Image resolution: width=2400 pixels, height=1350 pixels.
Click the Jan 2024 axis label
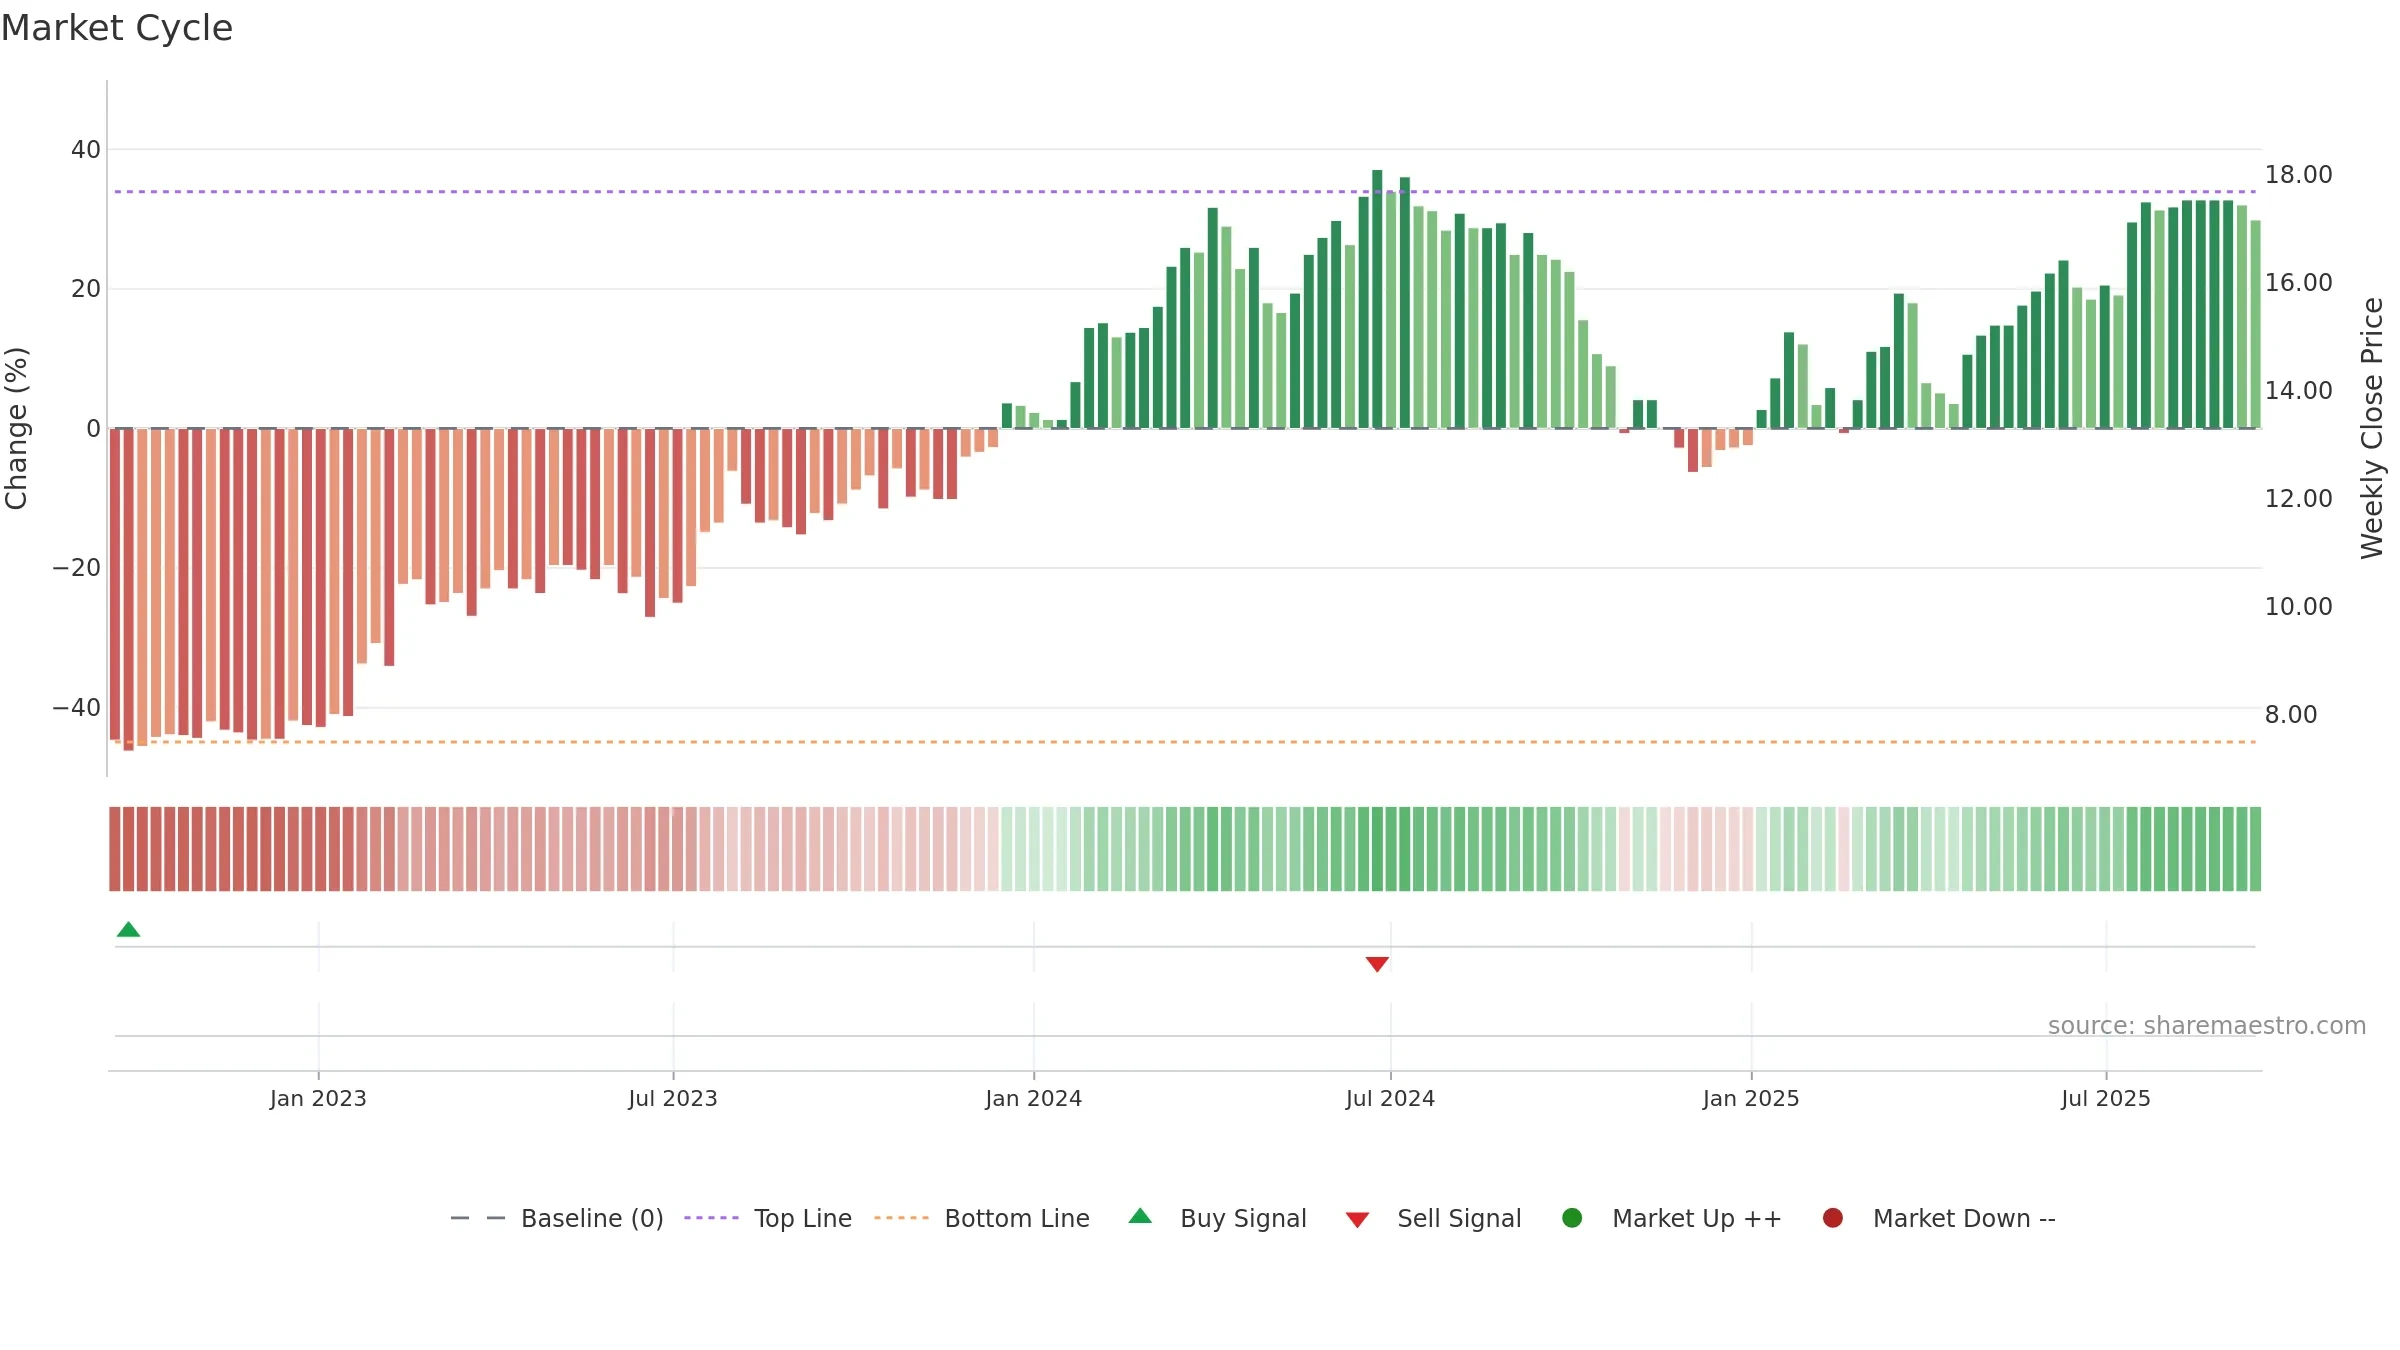pos(1033,1098)
